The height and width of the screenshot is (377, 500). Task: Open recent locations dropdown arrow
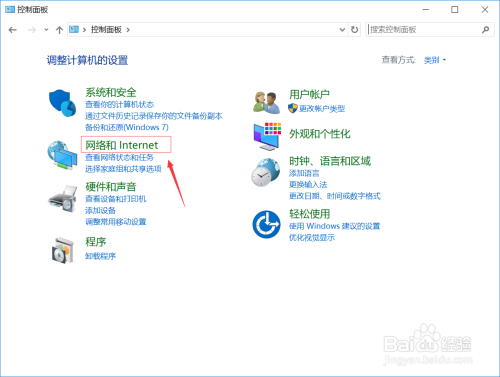click(x=46, y=30)
